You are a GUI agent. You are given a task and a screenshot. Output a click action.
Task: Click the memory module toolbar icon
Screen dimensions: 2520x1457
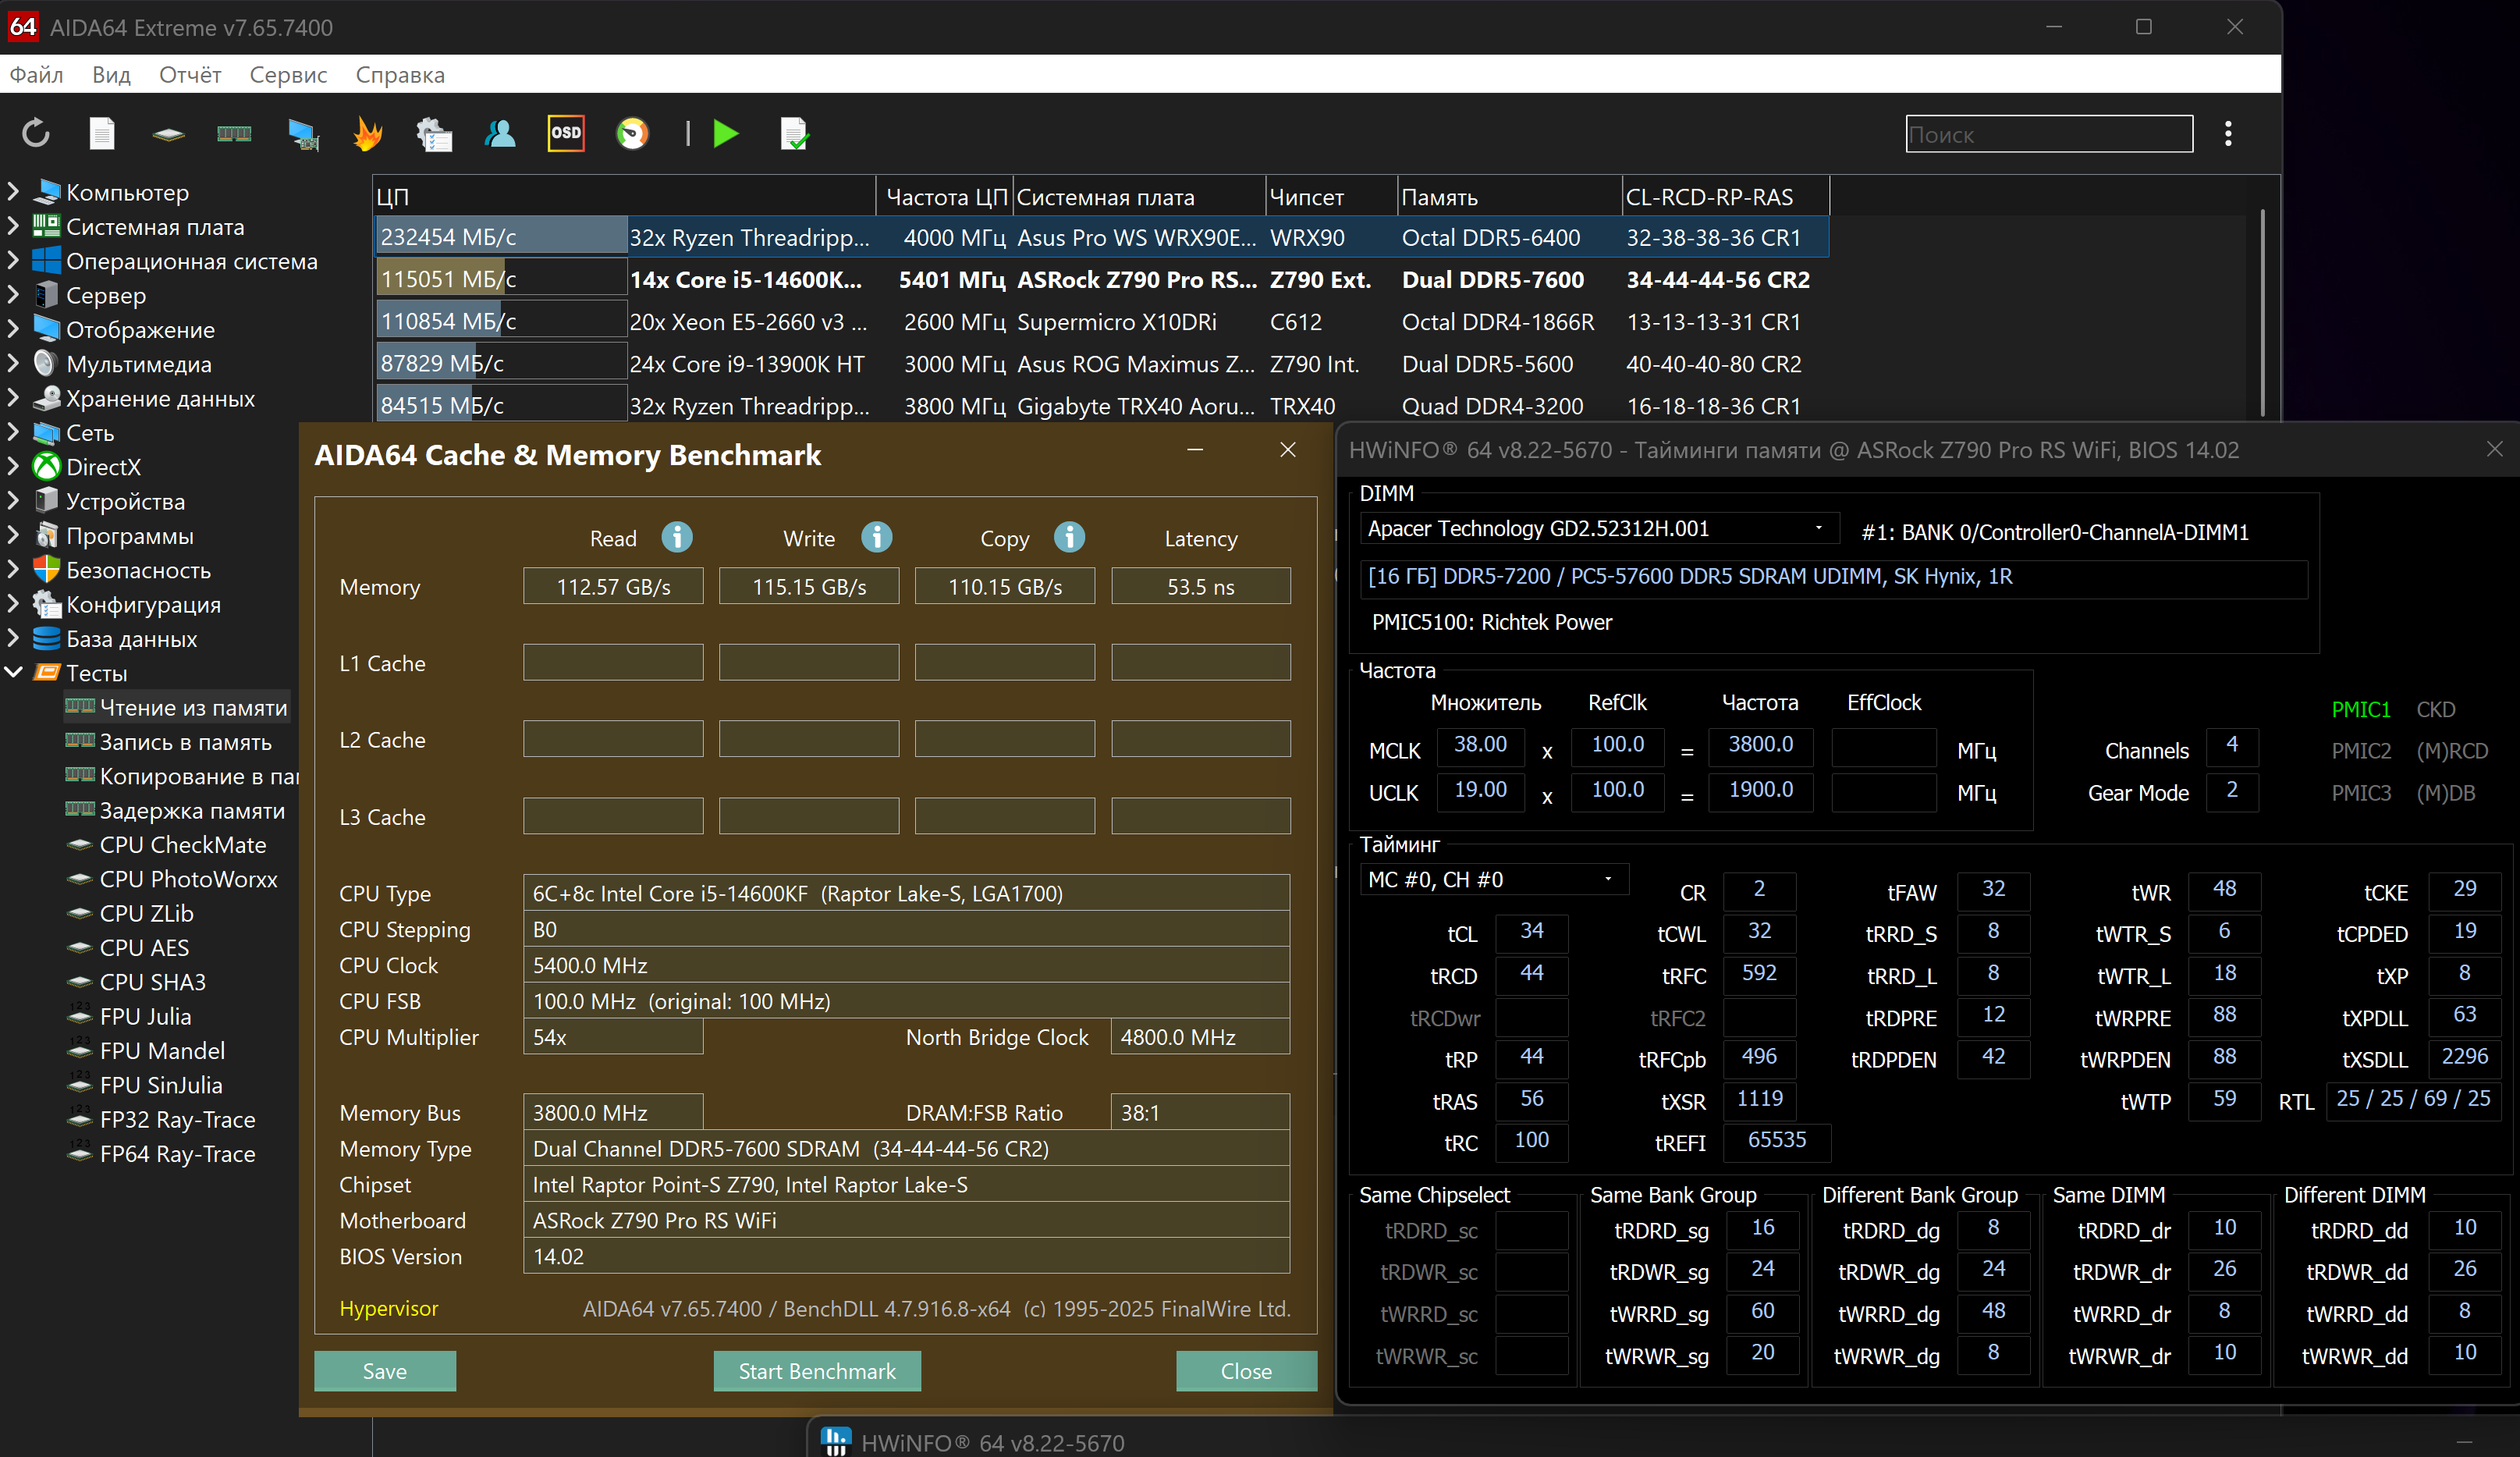(234, 133)
